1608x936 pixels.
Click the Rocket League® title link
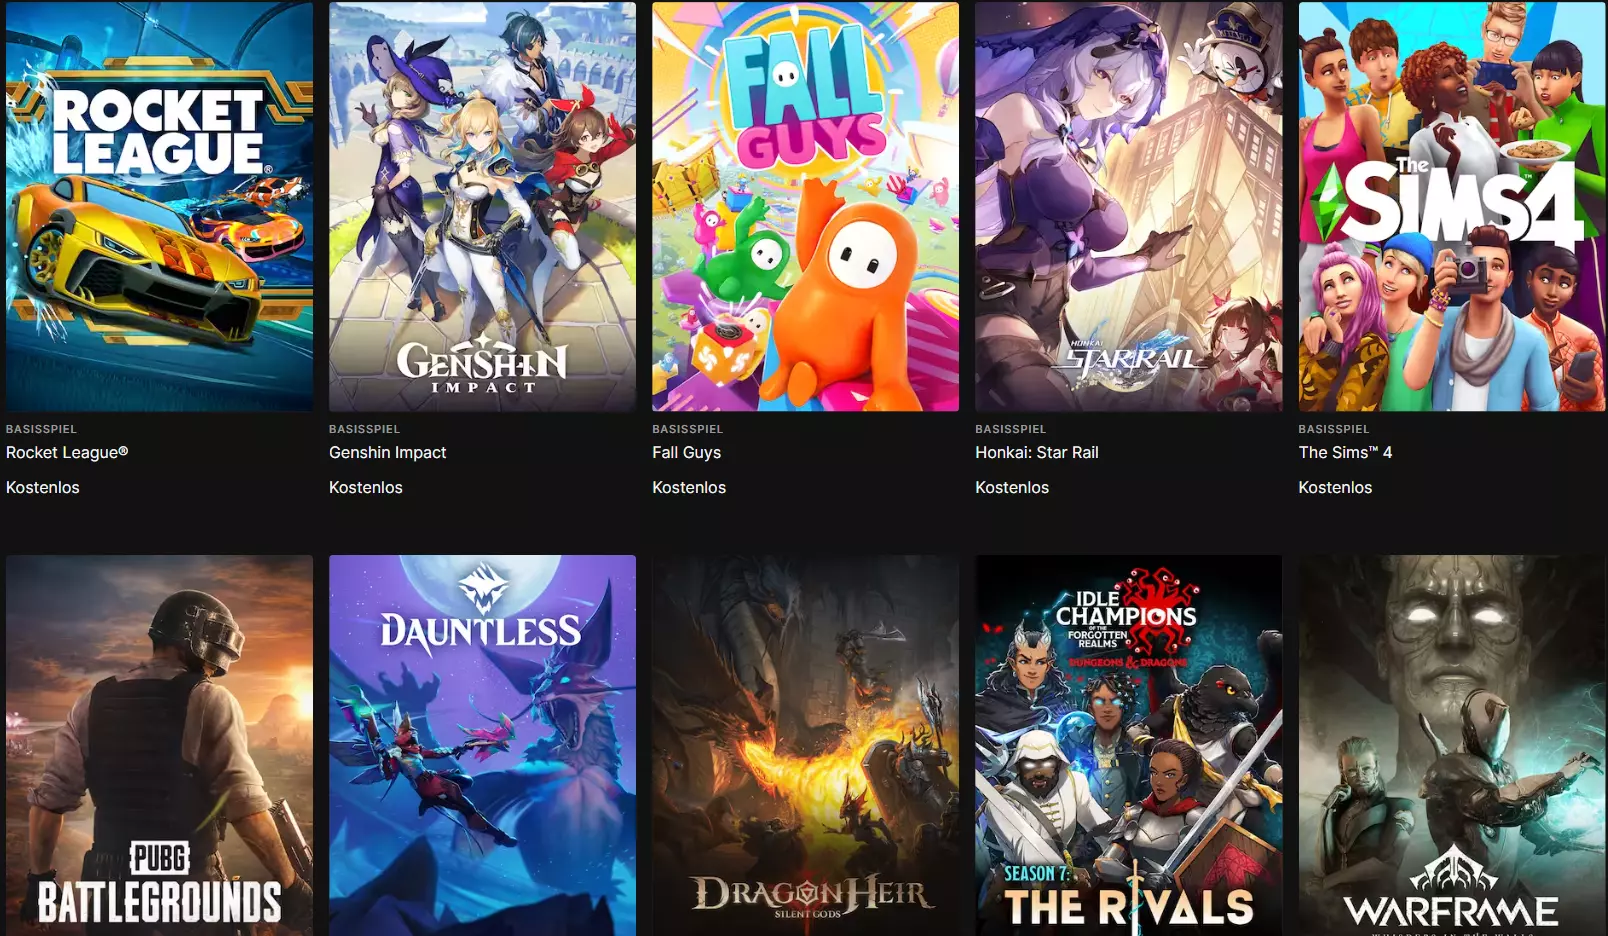point(67,452)
